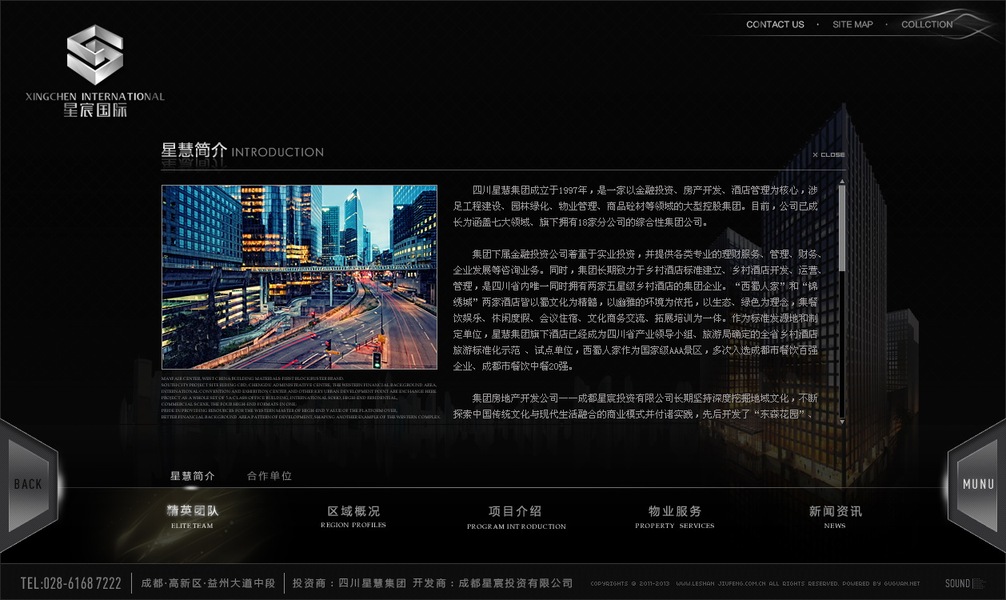Select the 合作单位 sub-tab

269,476
